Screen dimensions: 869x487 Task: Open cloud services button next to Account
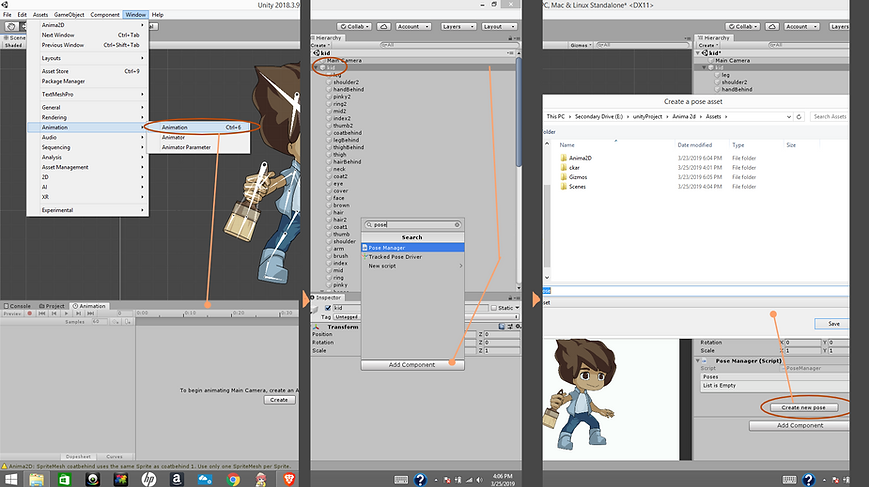click(x=384, y=26)
